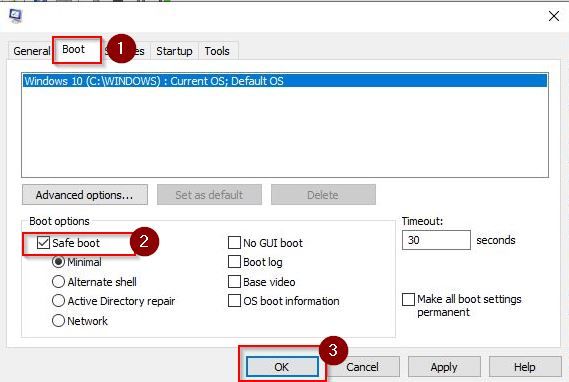Open the Tools tab
The image size is (569, 382).
point(217,51)
